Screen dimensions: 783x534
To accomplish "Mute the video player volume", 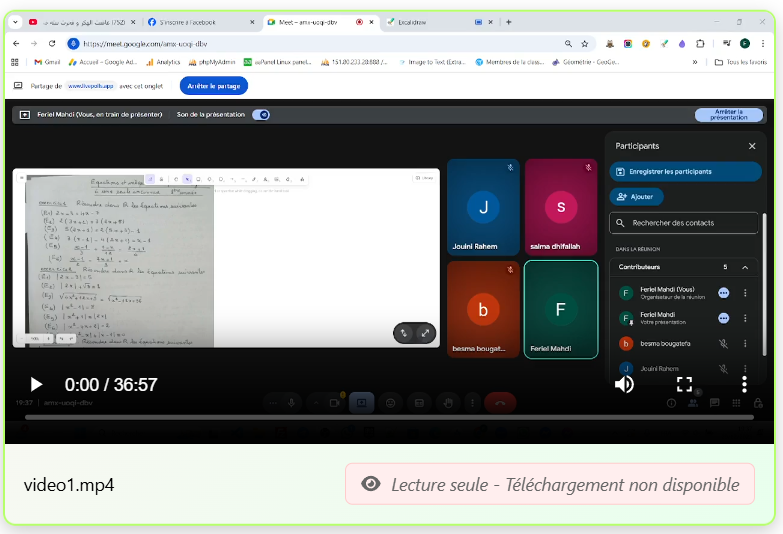I will pyautogui.click(x=624, y=384).
